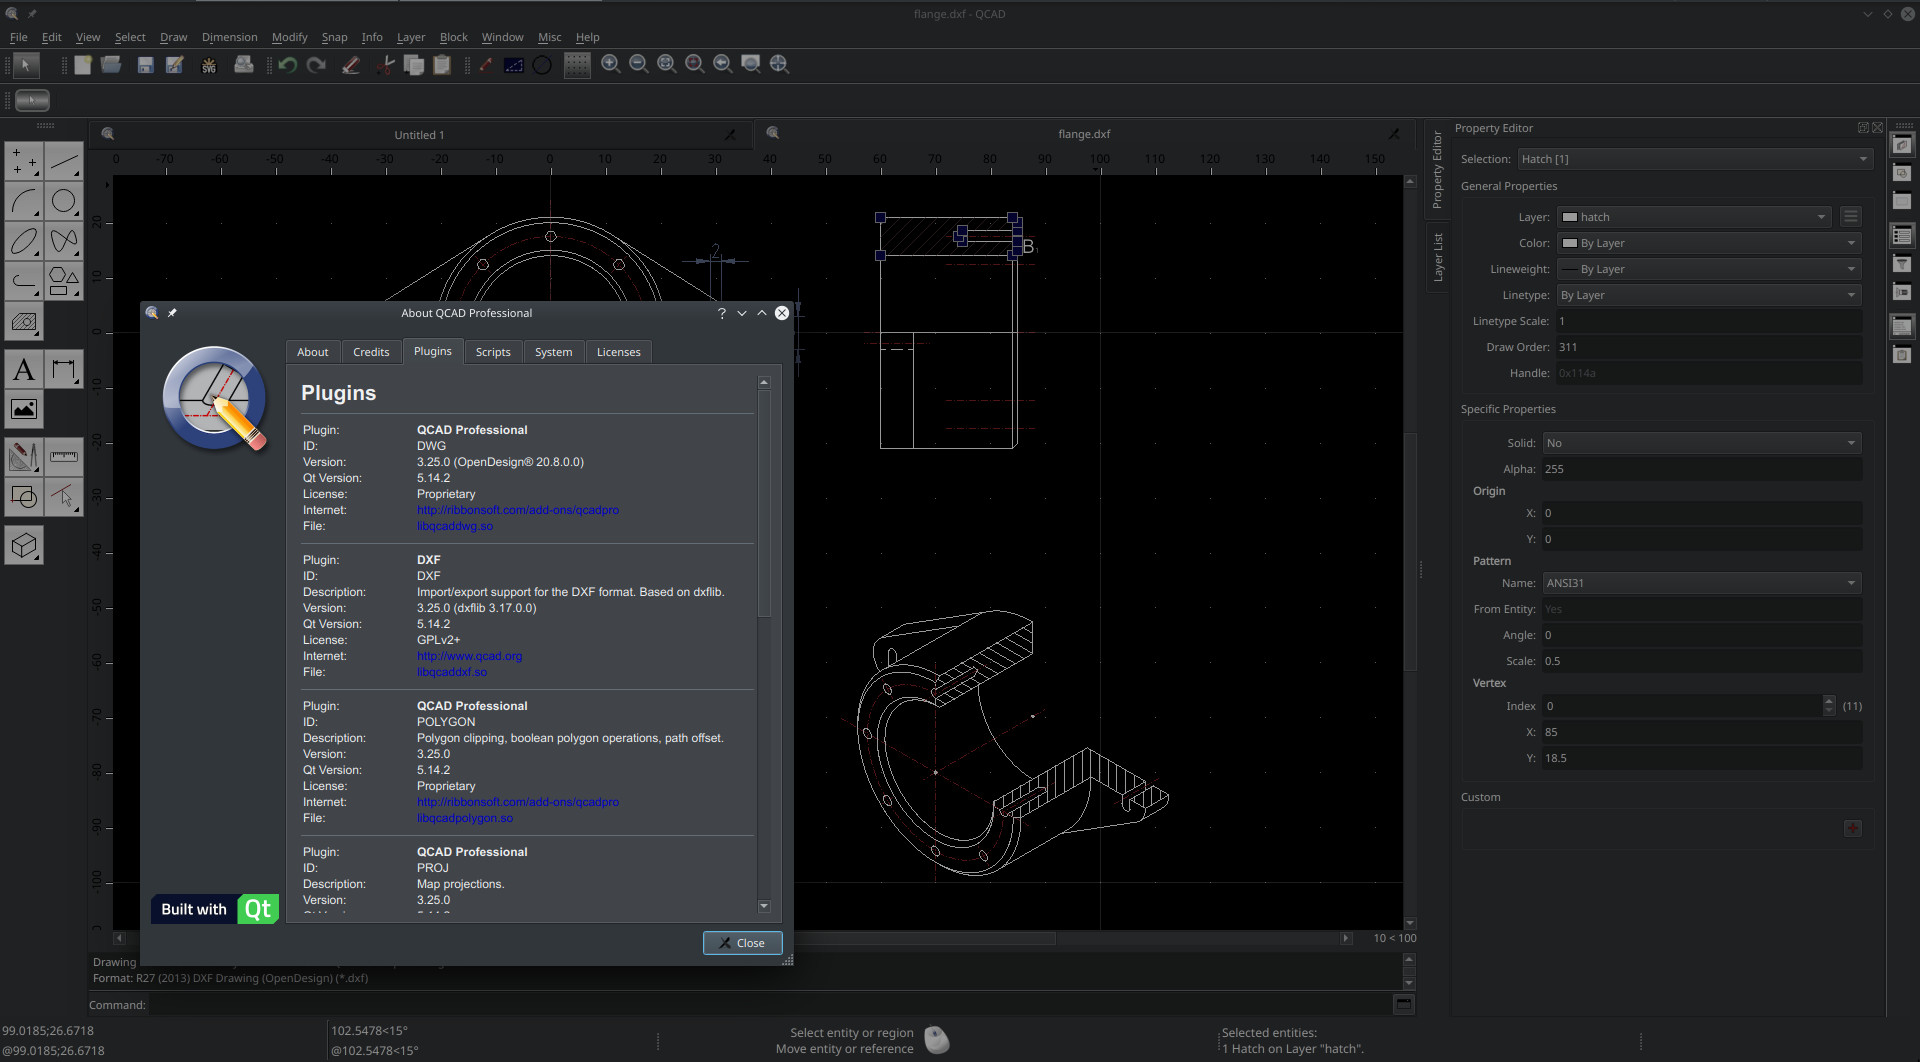Select the Polyline drawing tool
The height and width of the screenshot is (1062, 1920).
tap(24, 281)
